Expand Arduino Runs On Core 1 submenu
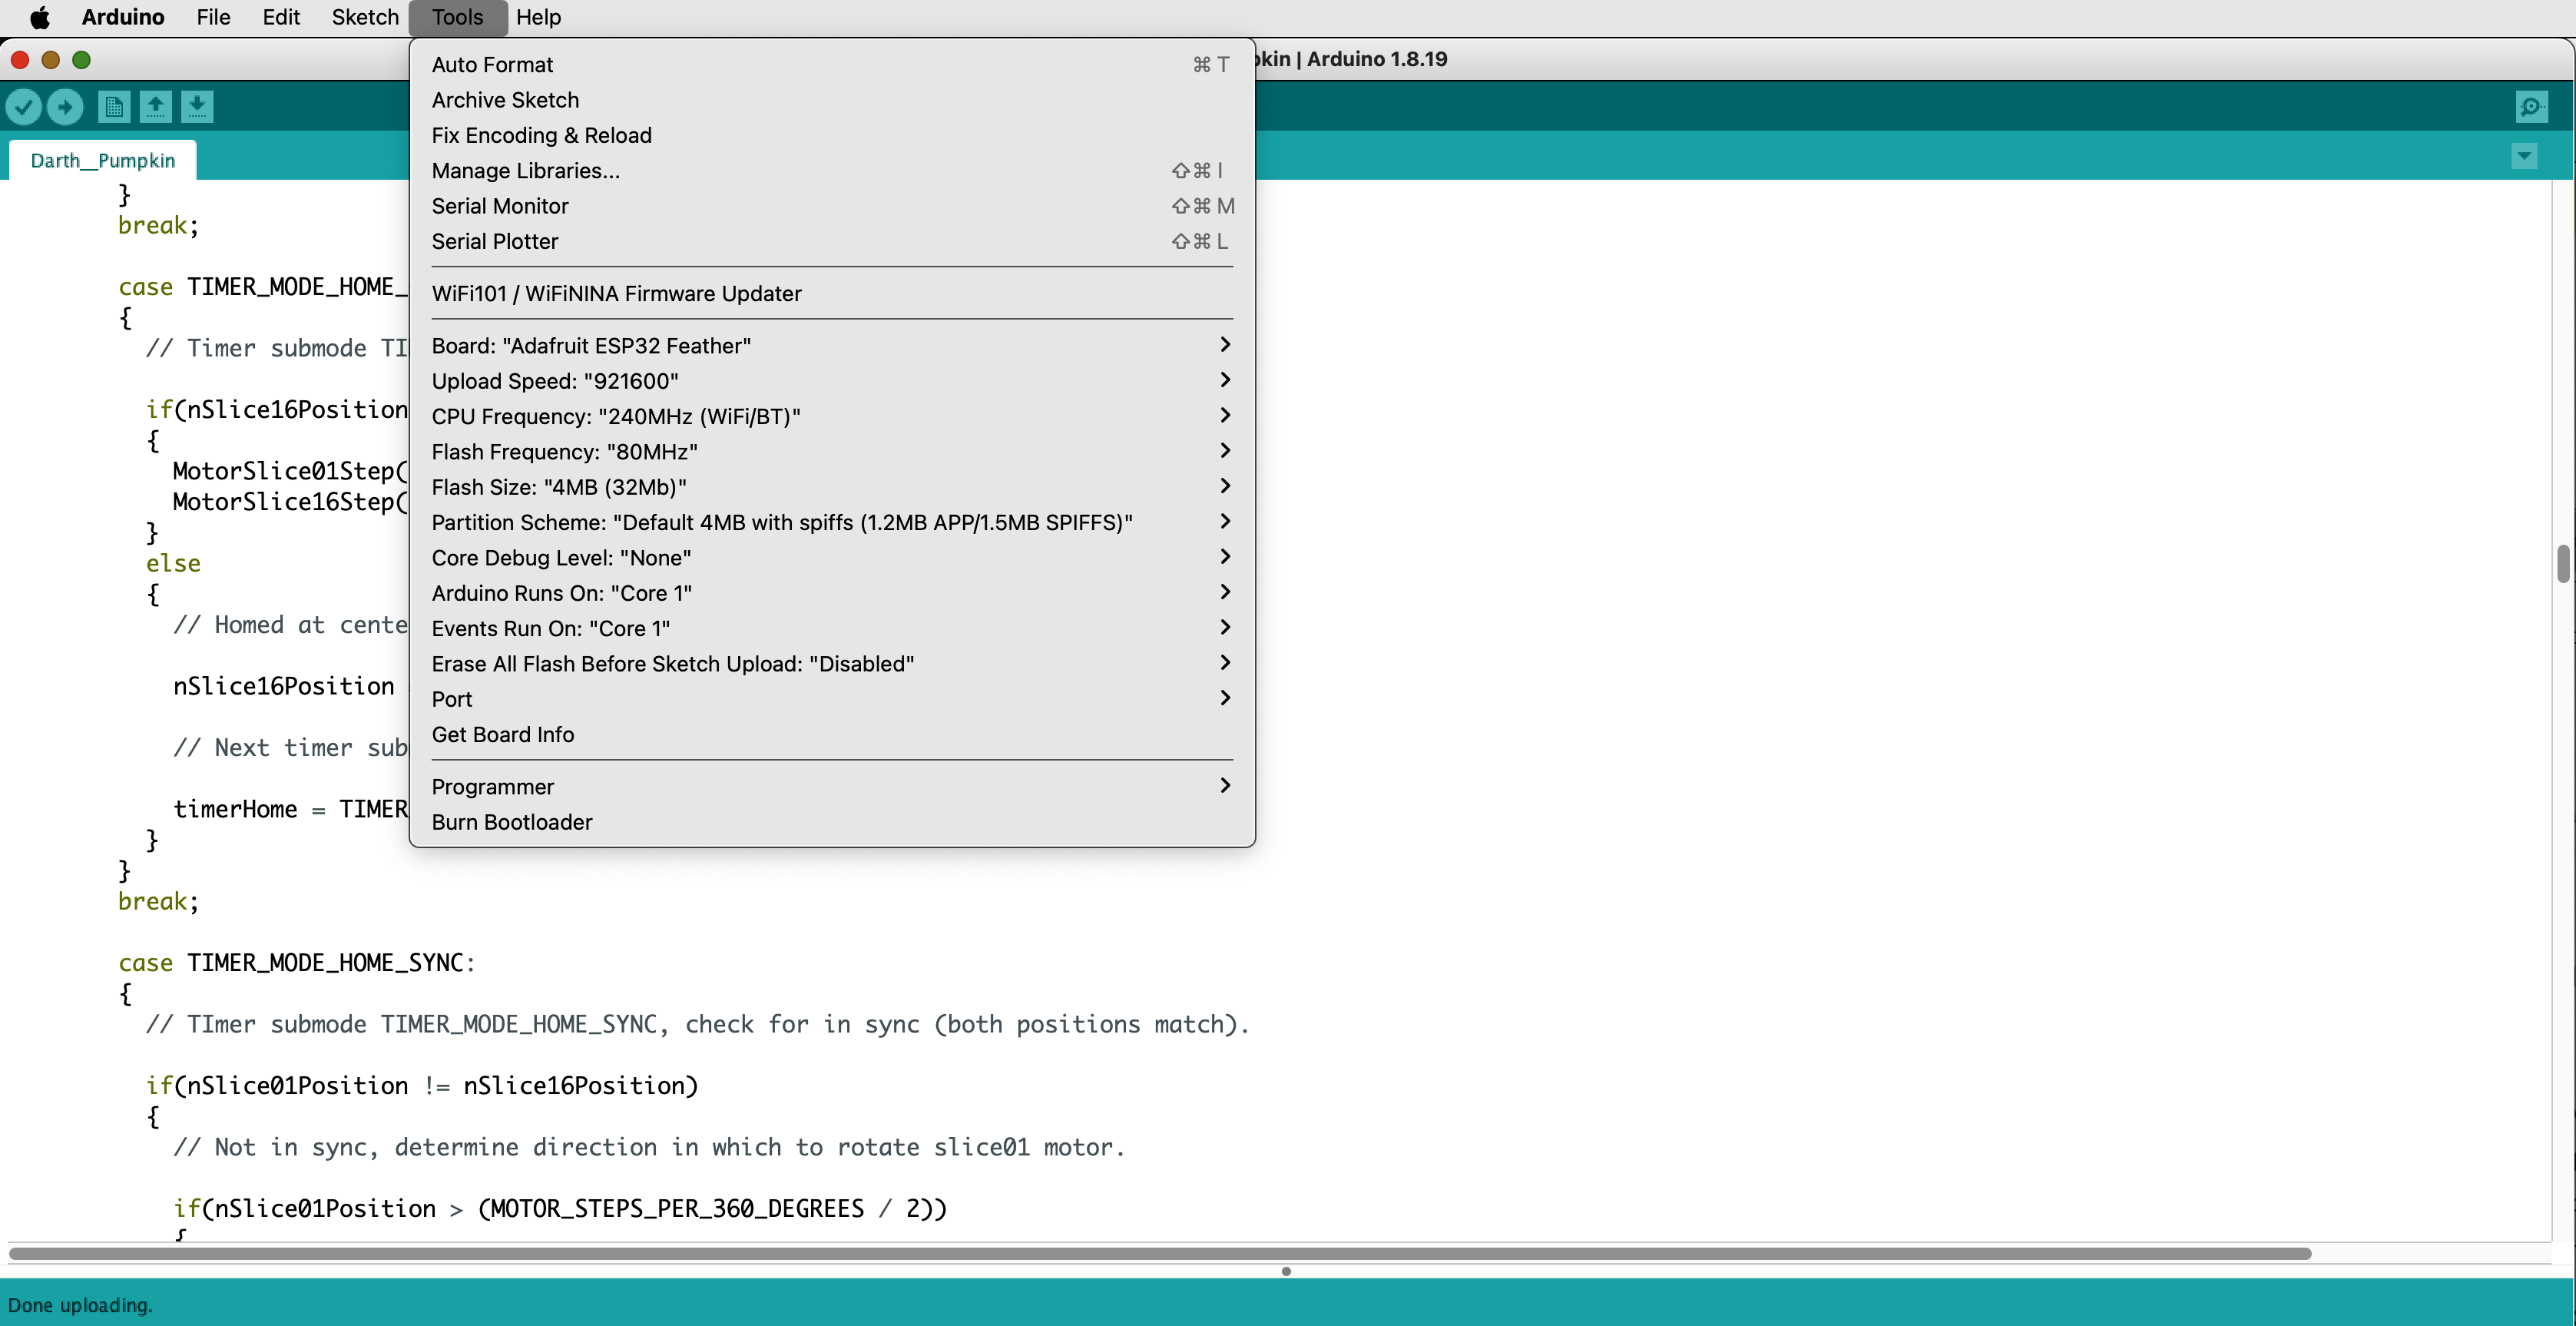This screenshot has width=2576, height=1326. [x=832, y=593]
